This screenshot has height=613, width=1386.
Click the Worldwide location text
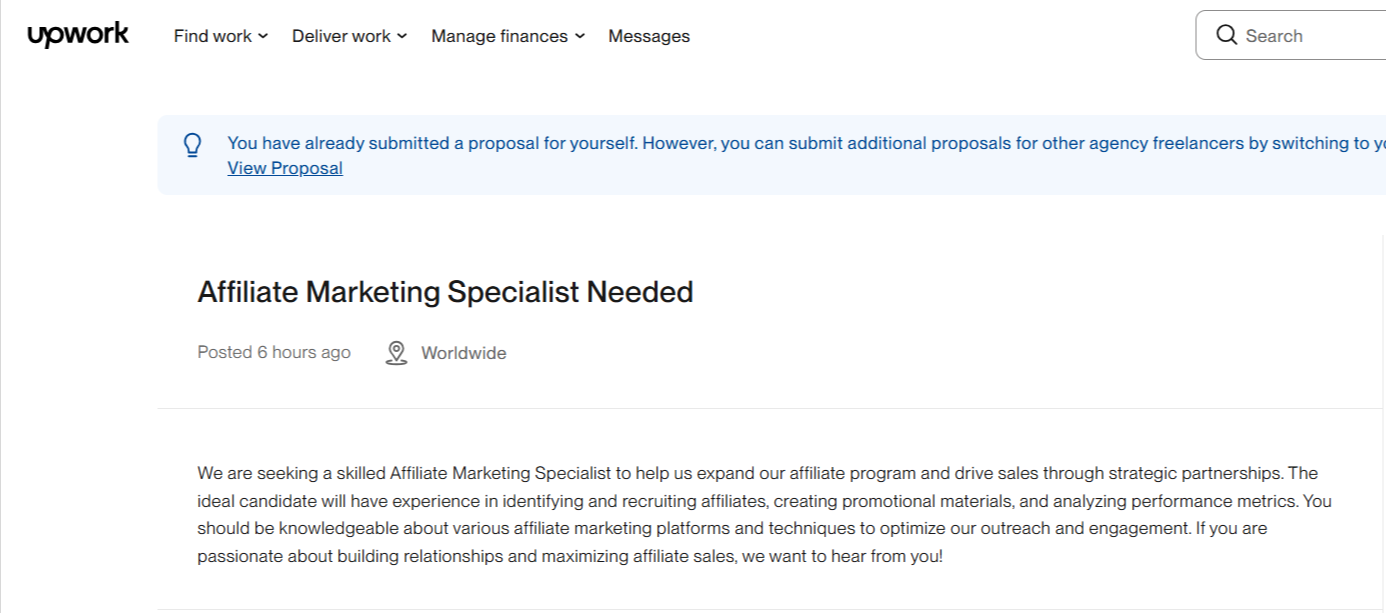coord(463,353)
